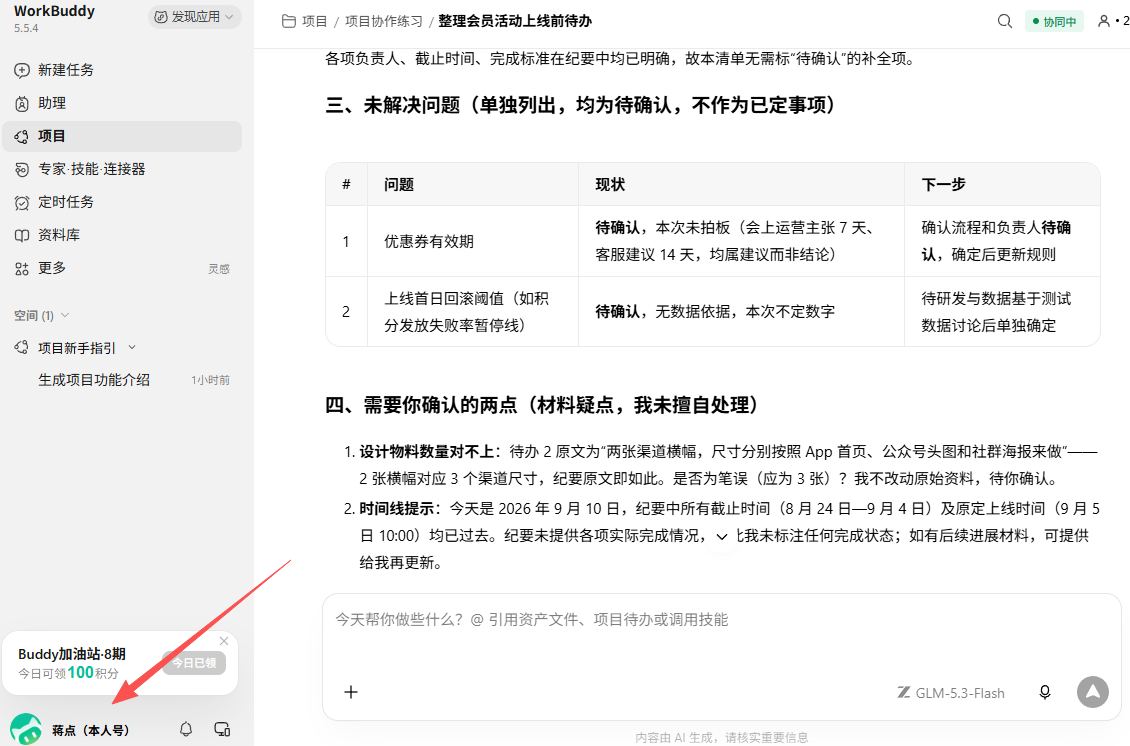Open the notifications bell icon
Viewport: 1130px width, 746px height.
point(186,729)
